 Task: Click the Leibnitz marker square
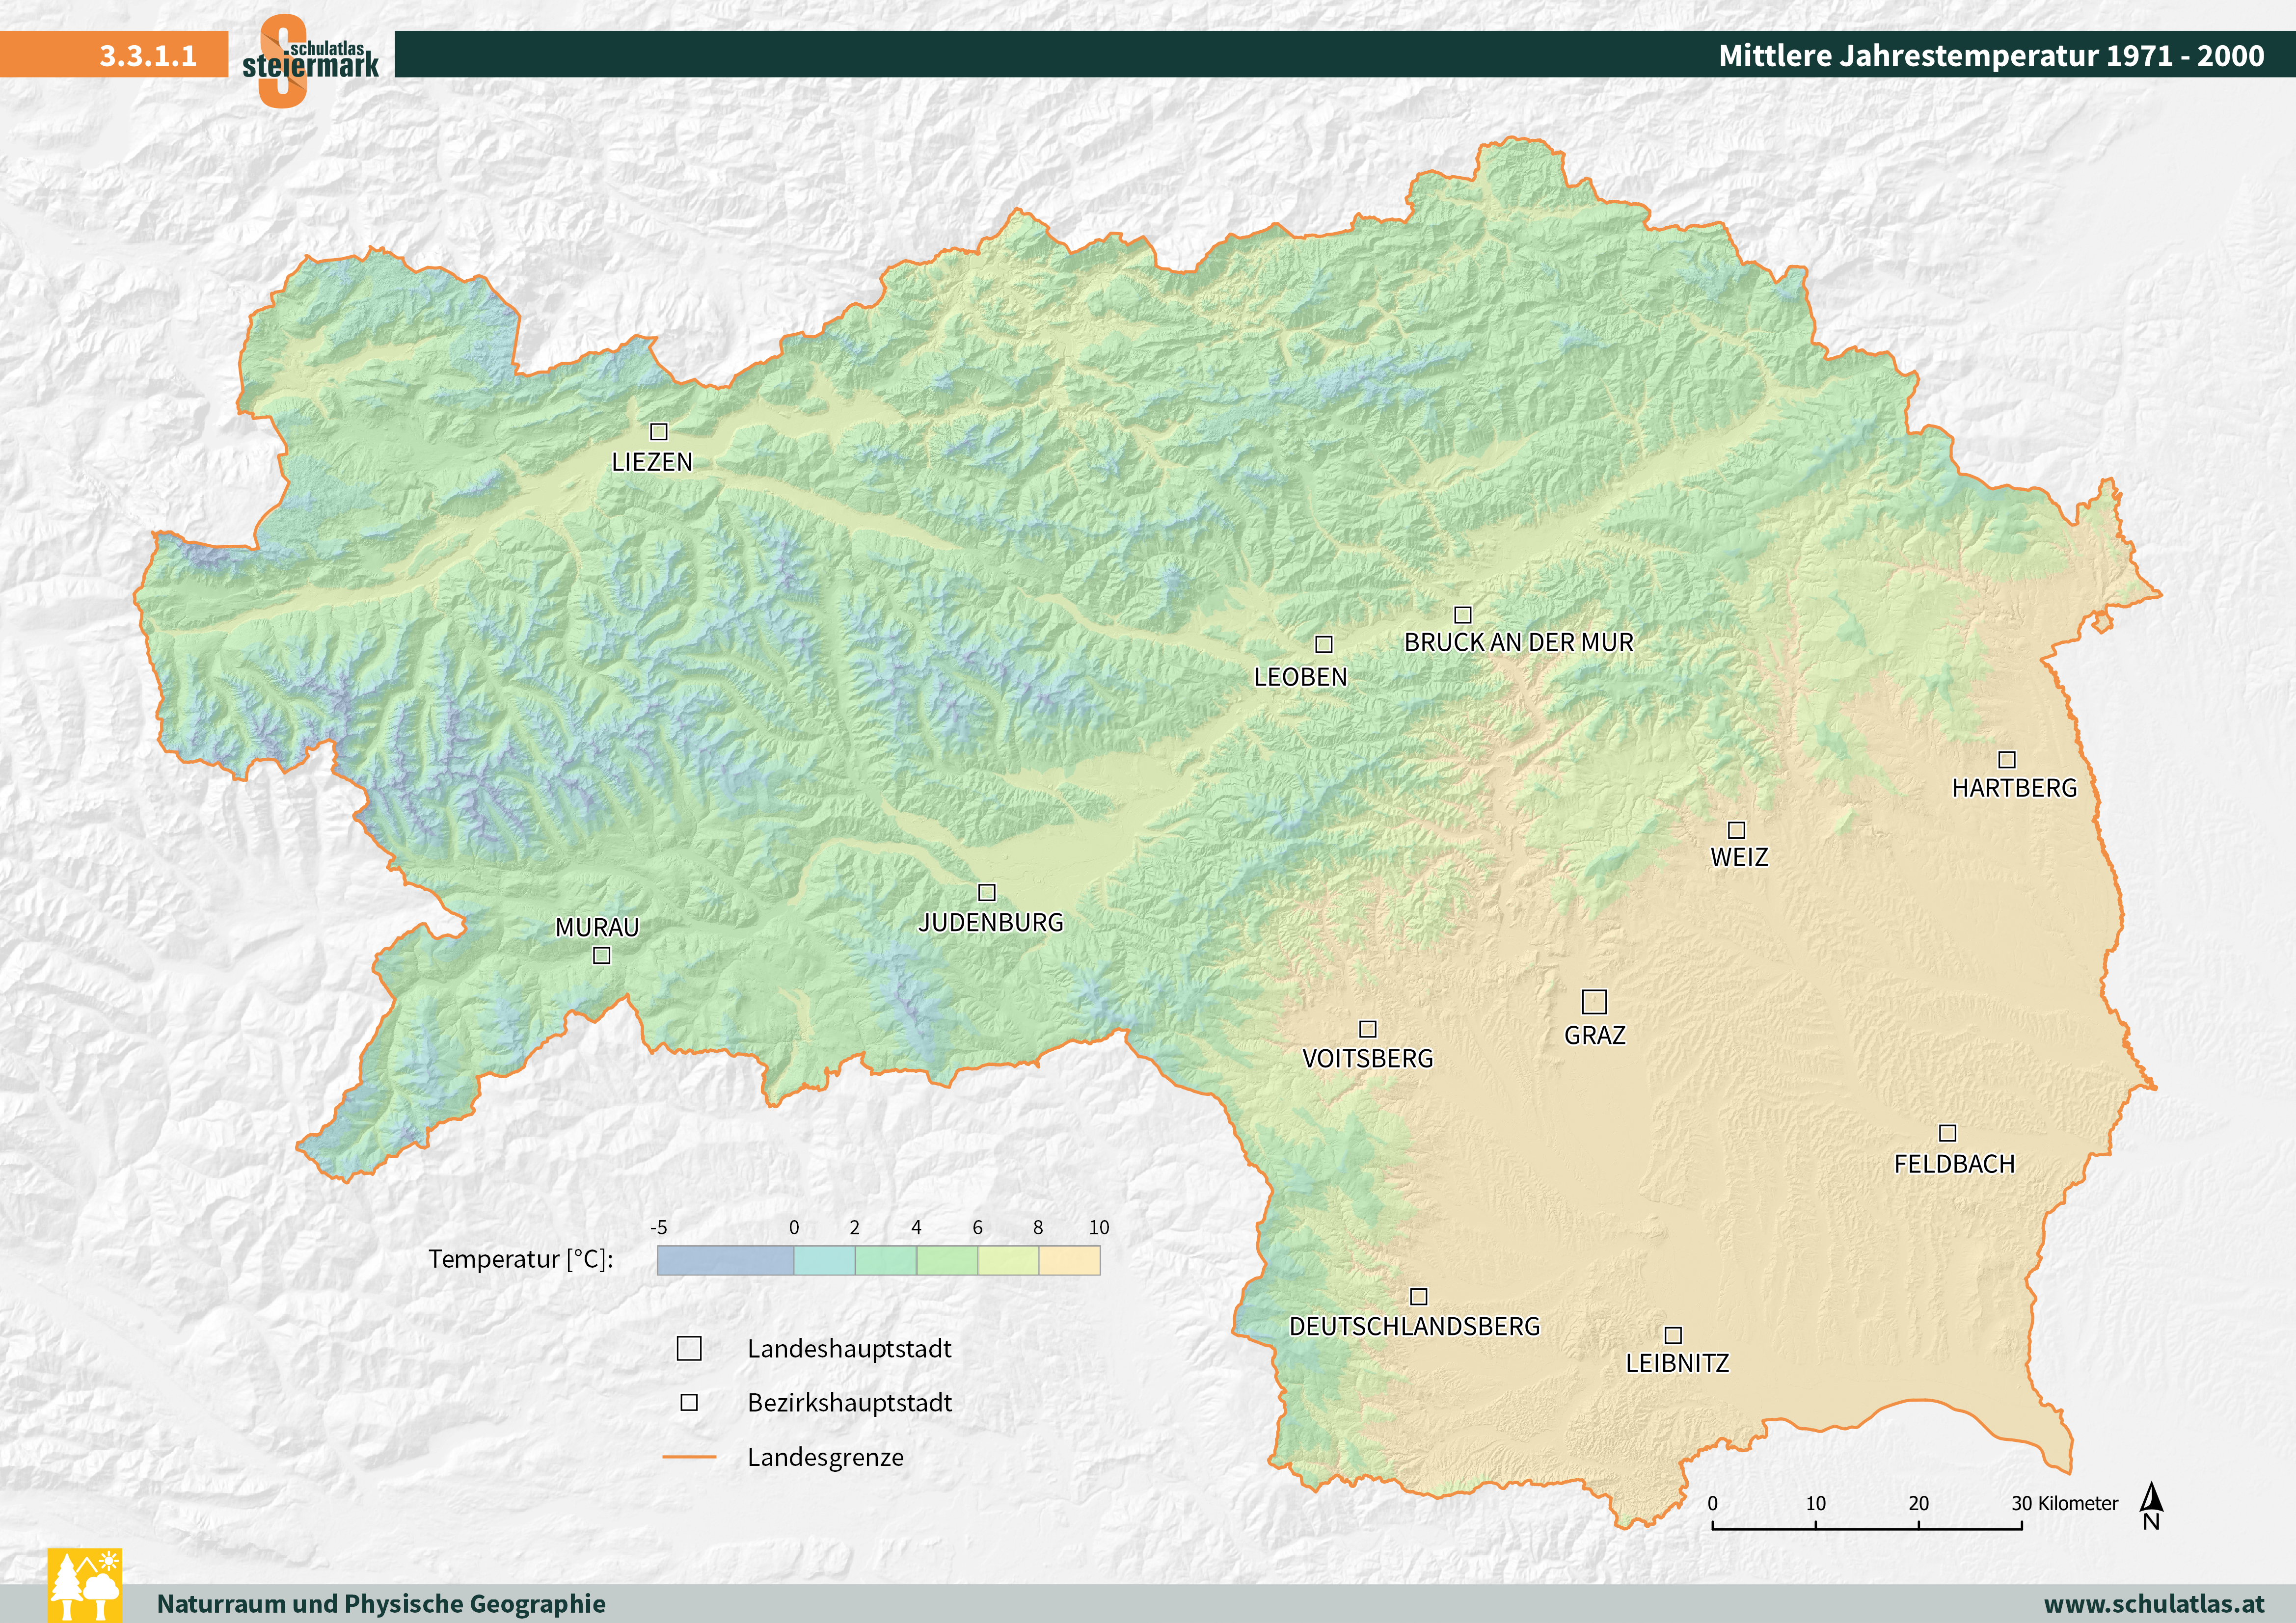tap(1673, 1335)
